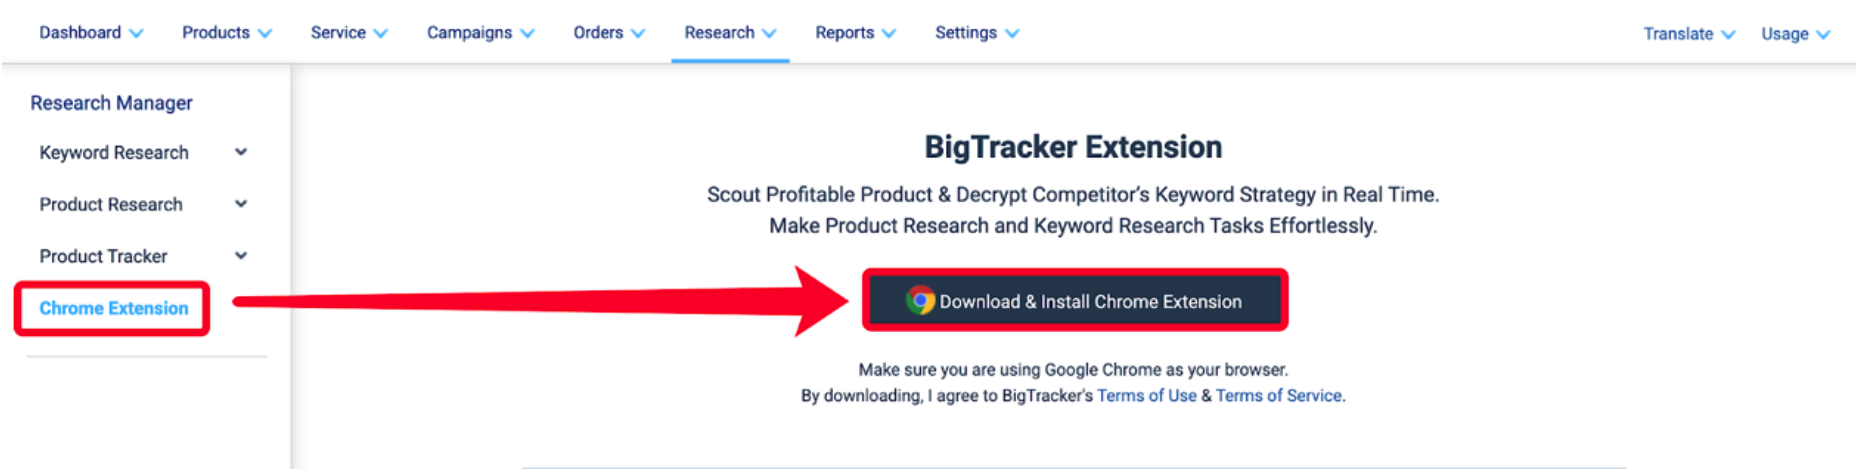1856x476 pixels.
Task: Open the Terms of Use link
Action: 1146,396
